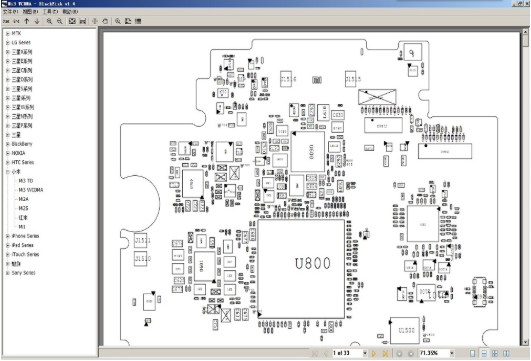
Task: Jump to last page in bottom bar
Action: (385, 354)
